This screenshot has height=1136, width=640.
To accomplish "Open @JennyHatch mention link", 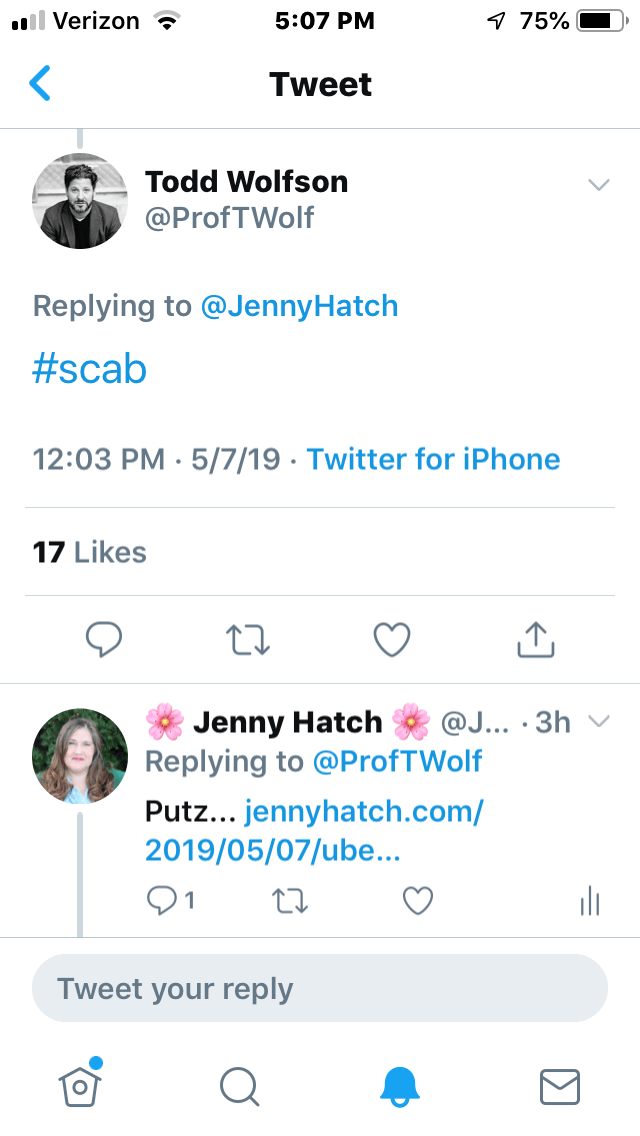I will click(x=299, y=306).
